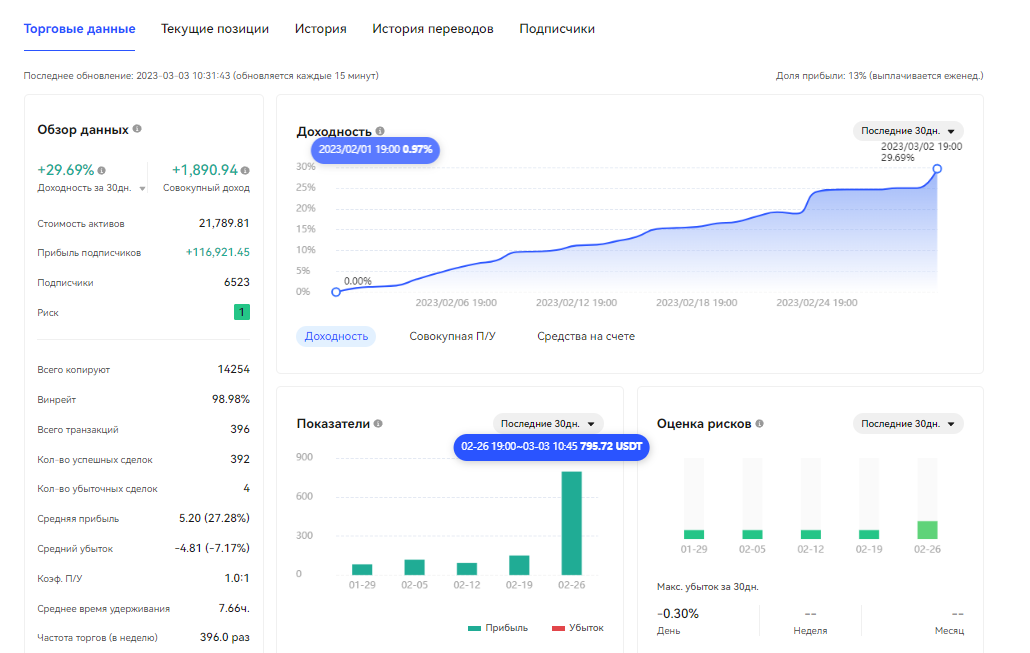Select Совокупная П/У chart mode
The width and height of the screenshot is (1030, 653).
(452, 336)
